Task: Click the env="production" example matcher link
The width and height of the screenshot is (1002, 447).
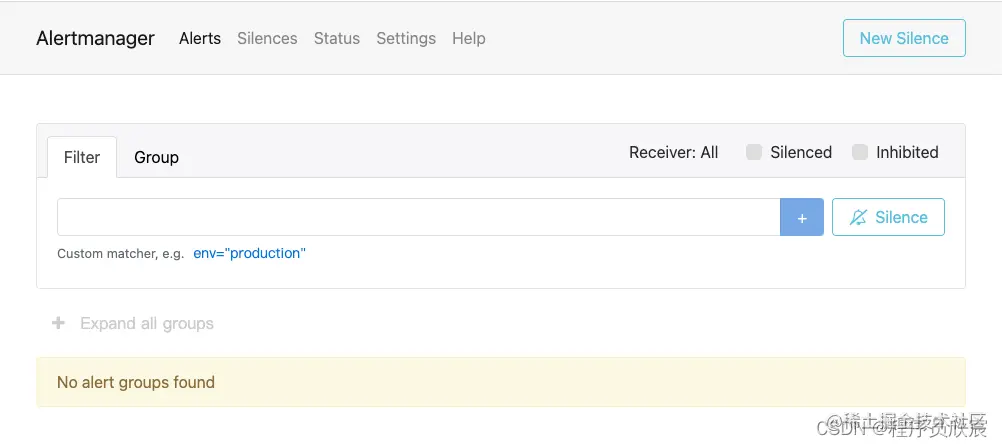Action: [250, 253]
